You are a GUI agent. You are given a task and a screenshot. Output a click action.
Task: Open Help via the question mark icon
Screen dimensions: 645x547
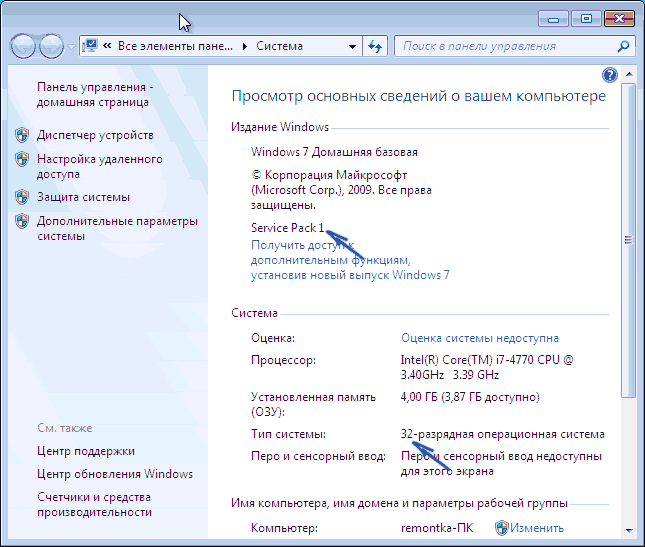coord(610,75)
